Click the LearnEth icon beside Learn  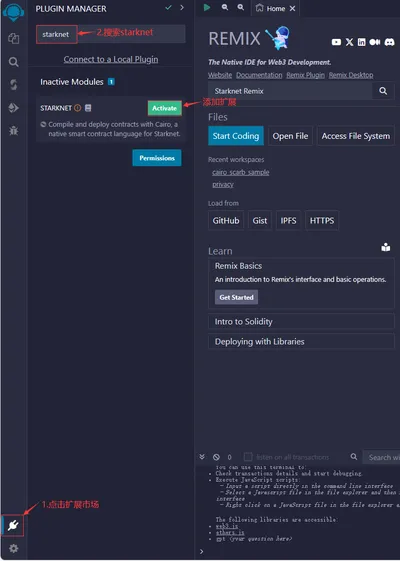tap(386, 247)
